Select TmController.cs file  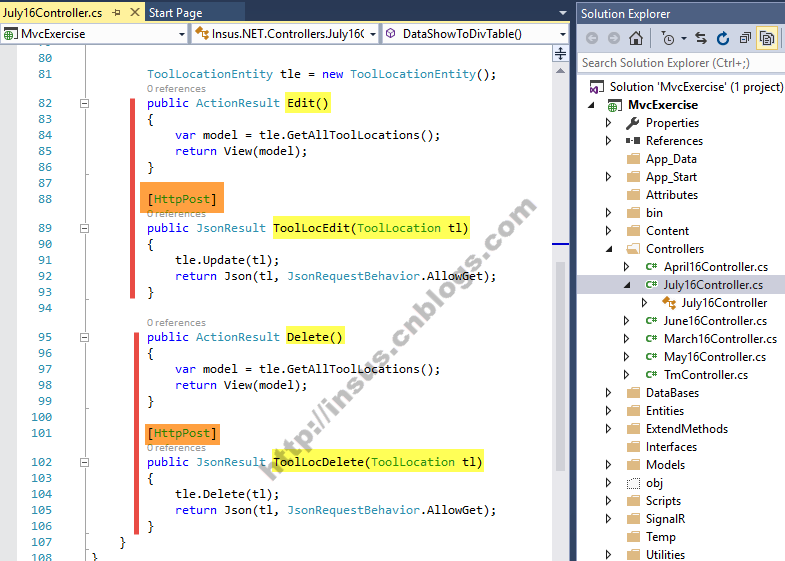pos(706,375)
